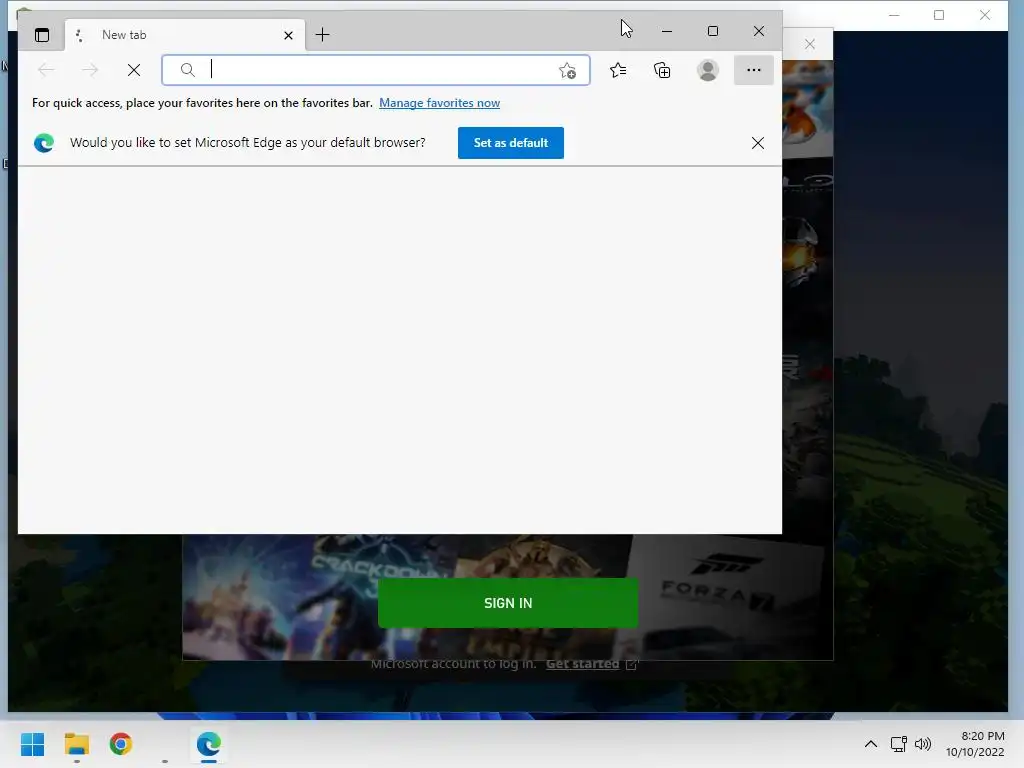Open the Get started link

(x=583, y=664)
